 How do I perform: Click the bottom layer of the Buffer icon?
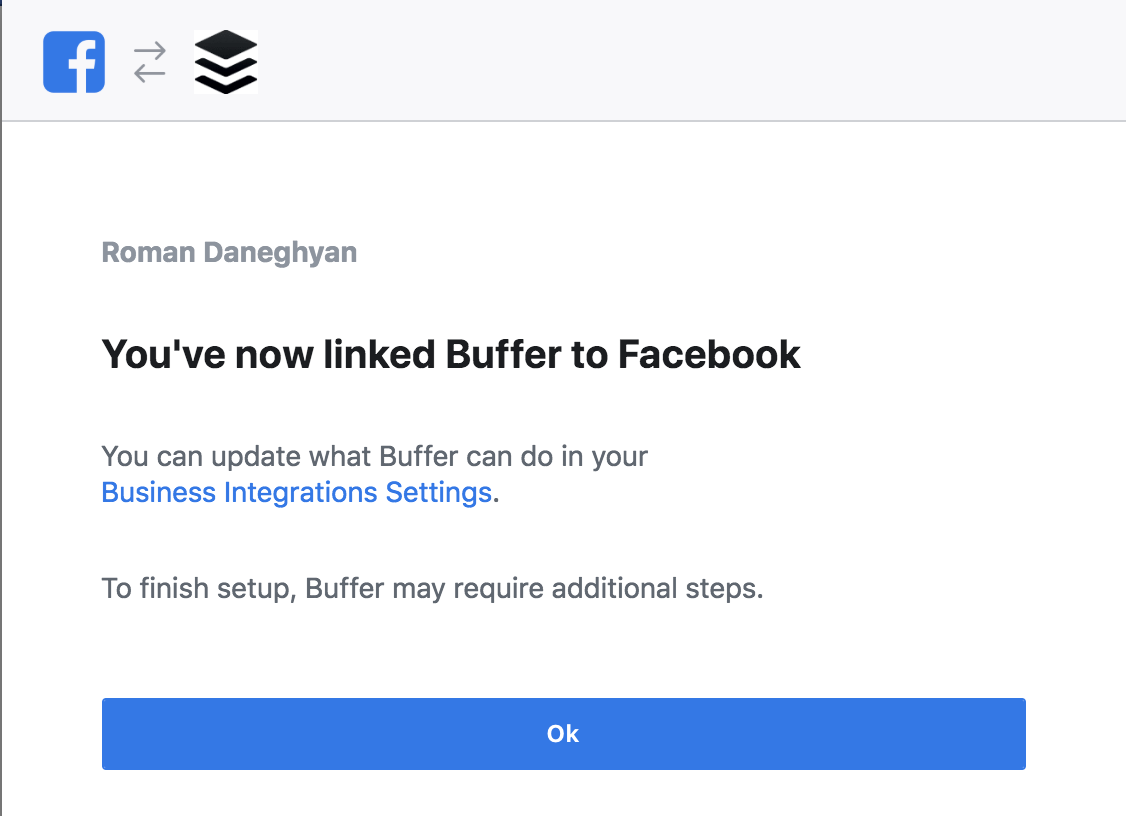pyautogui.click(x=225, y=83)
